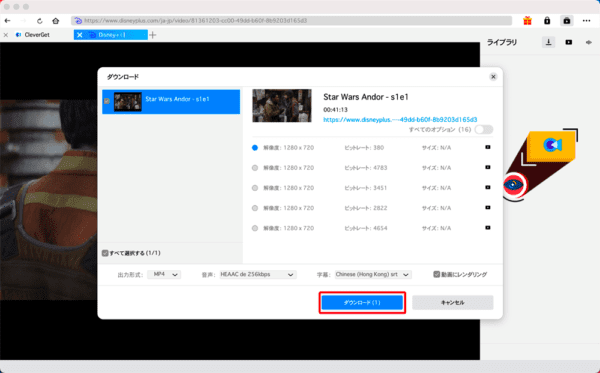The height and width of the screenshot is (373, 600).
Task: Click the browser address bar URL
Action: coord(292,21)
